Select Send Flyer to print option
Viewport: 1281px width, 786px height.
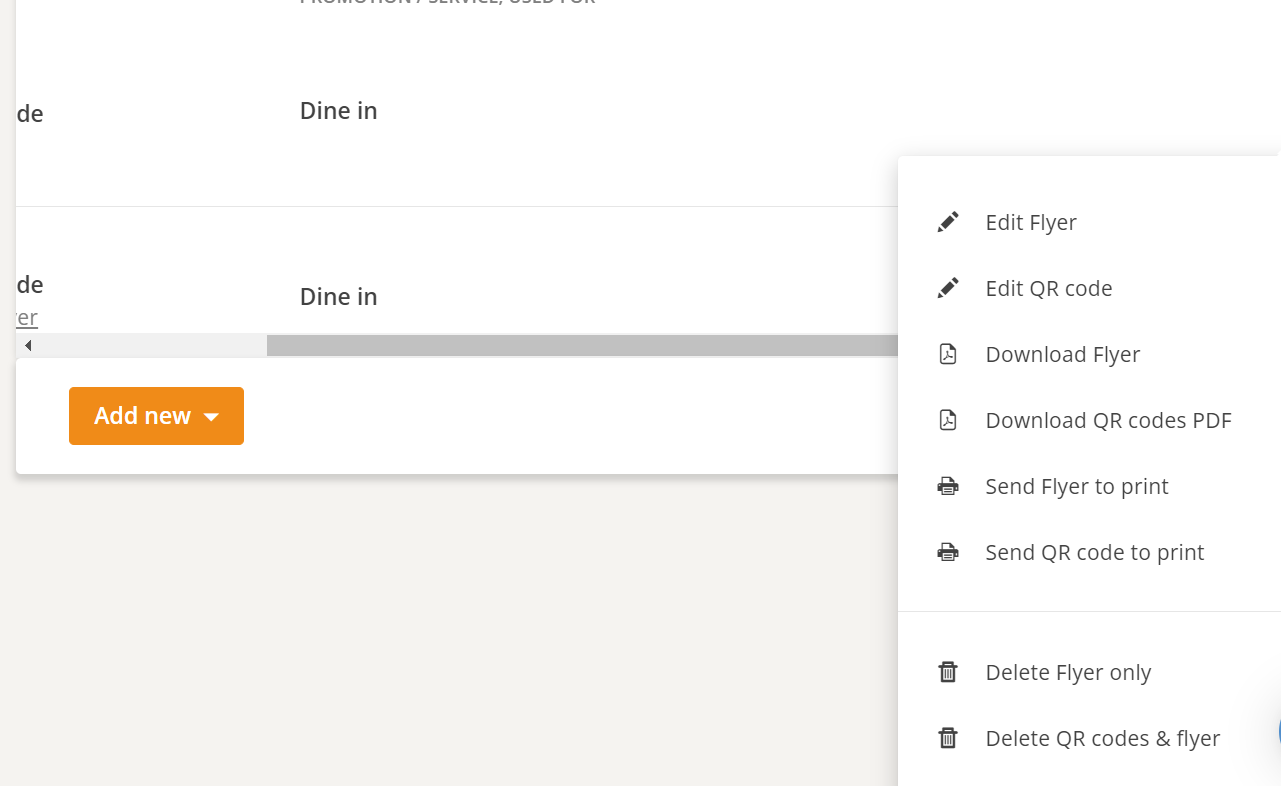pos(1077,486)
